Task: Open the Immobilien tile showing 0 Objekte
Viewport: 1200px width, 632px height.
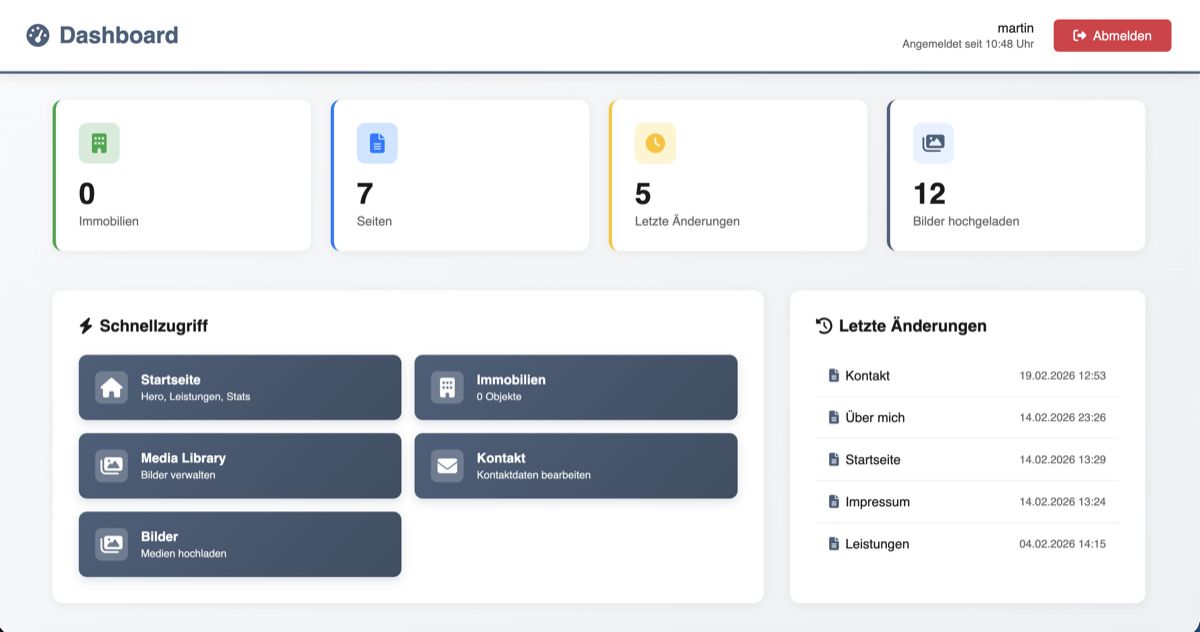Action: pyautogui.click(x=576, y=387)
